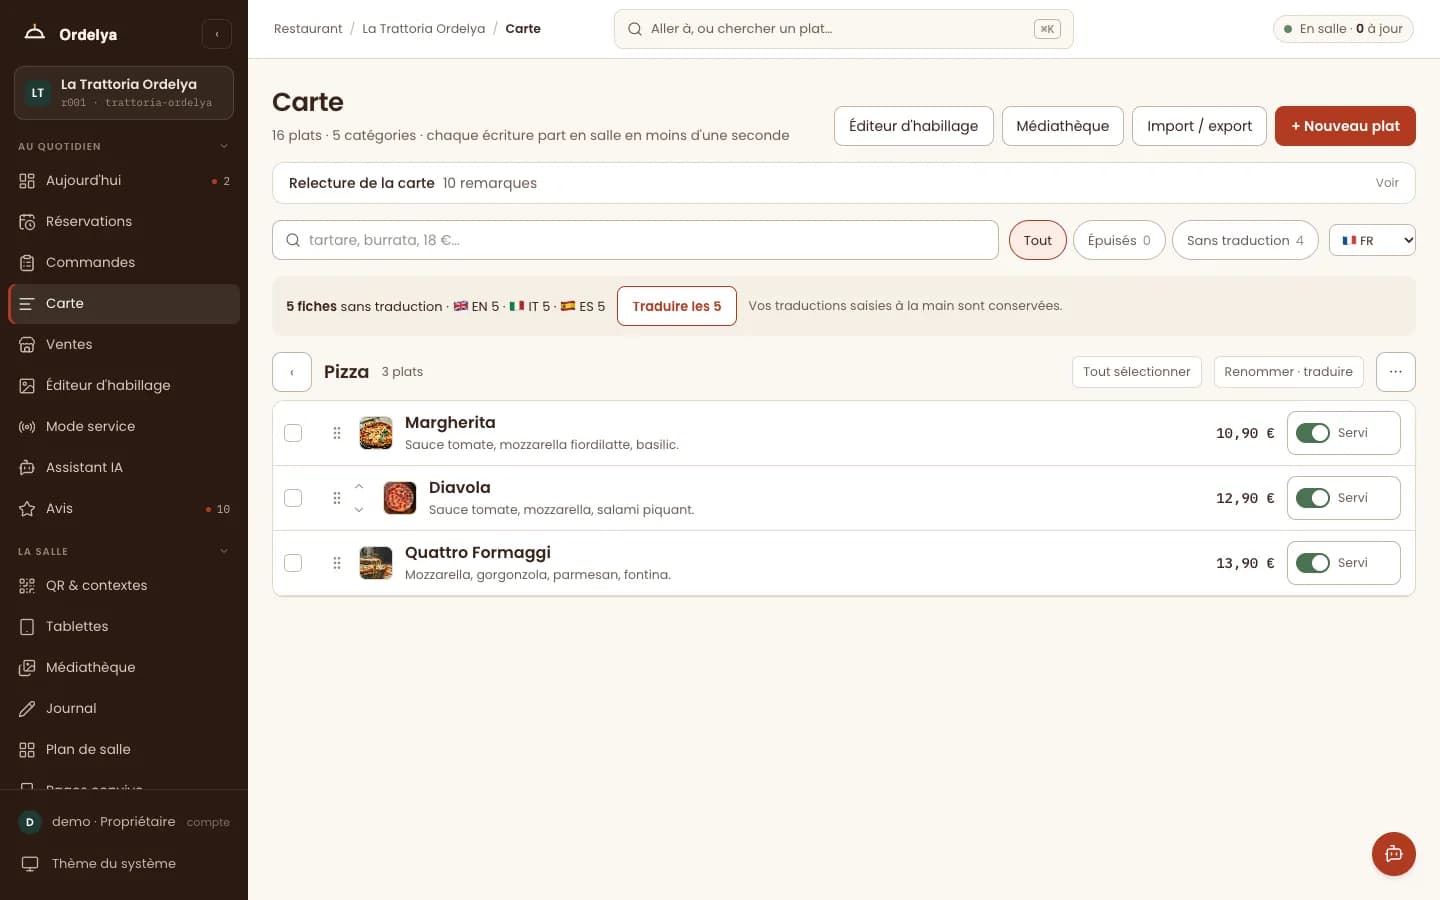Go to Restaurant breadcrumb
The image size is (1440, 900).
pyautogui.click(x=308, y=29)
